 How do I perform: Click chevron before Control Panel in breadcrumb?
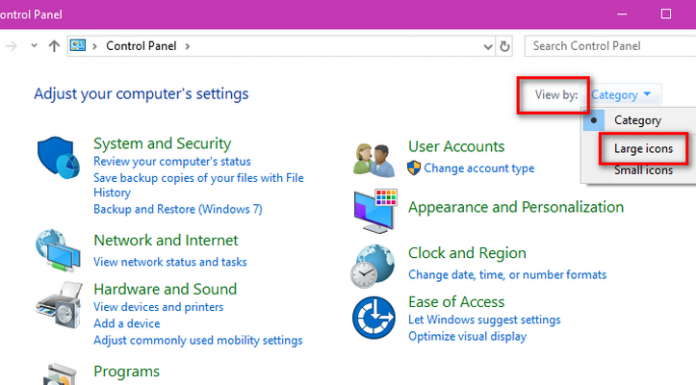pos(95,46)
